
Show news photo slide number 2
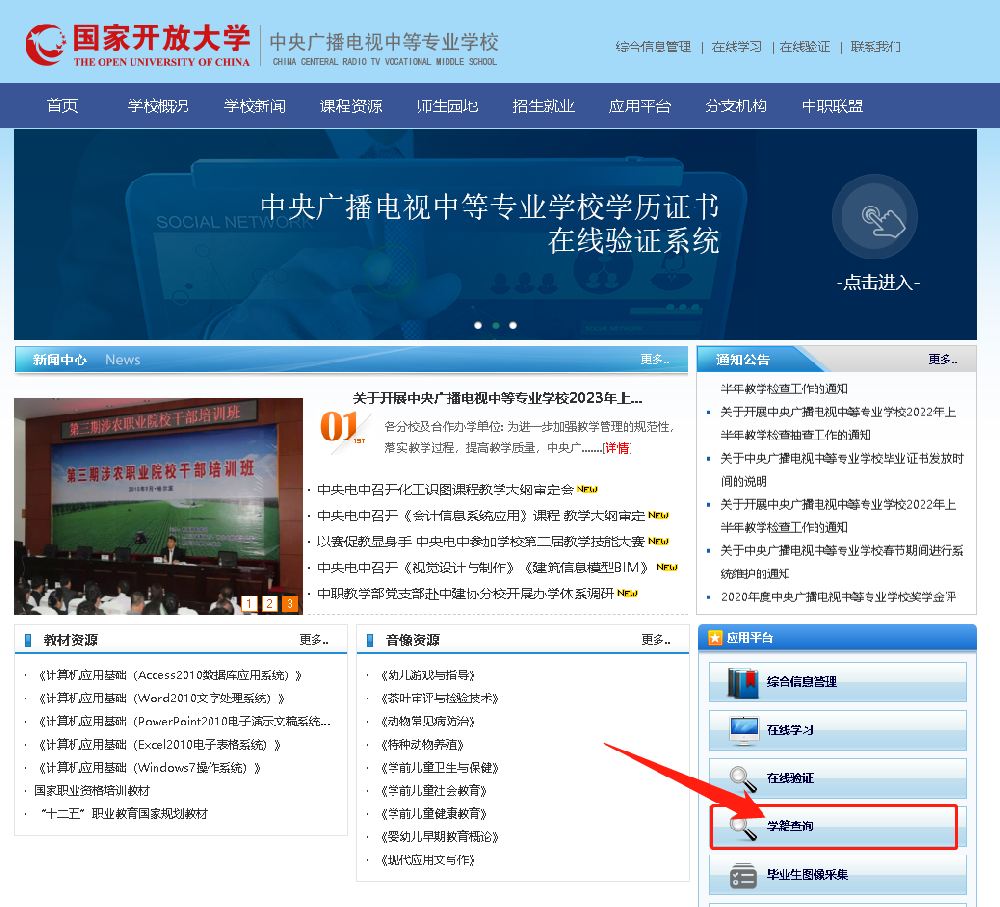270,603
